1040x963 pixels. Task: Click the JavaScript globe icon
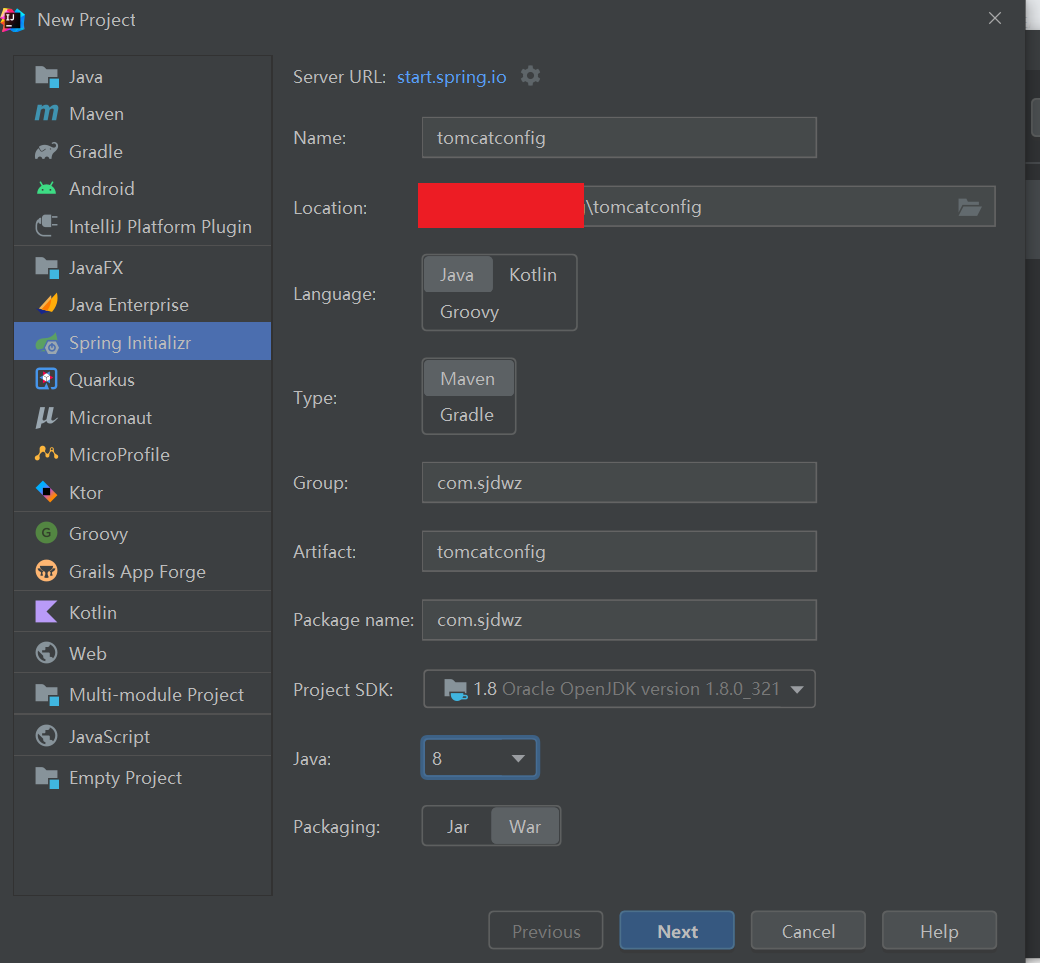point(46,736)
